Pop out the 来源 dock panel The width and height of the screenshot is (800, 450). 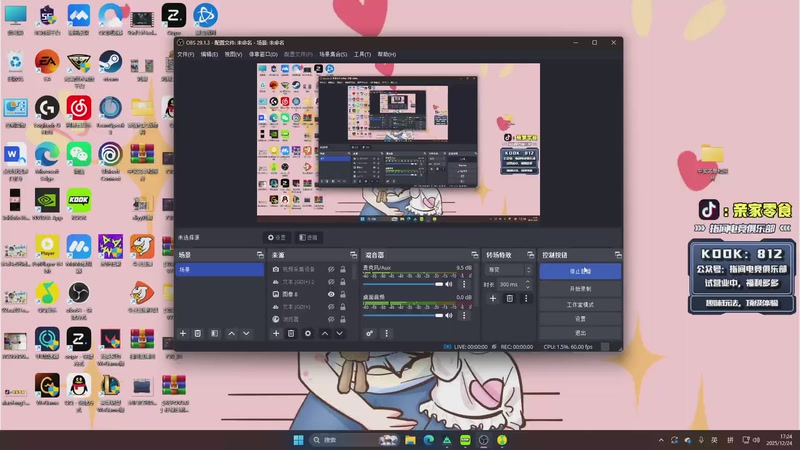pos(353,255)
